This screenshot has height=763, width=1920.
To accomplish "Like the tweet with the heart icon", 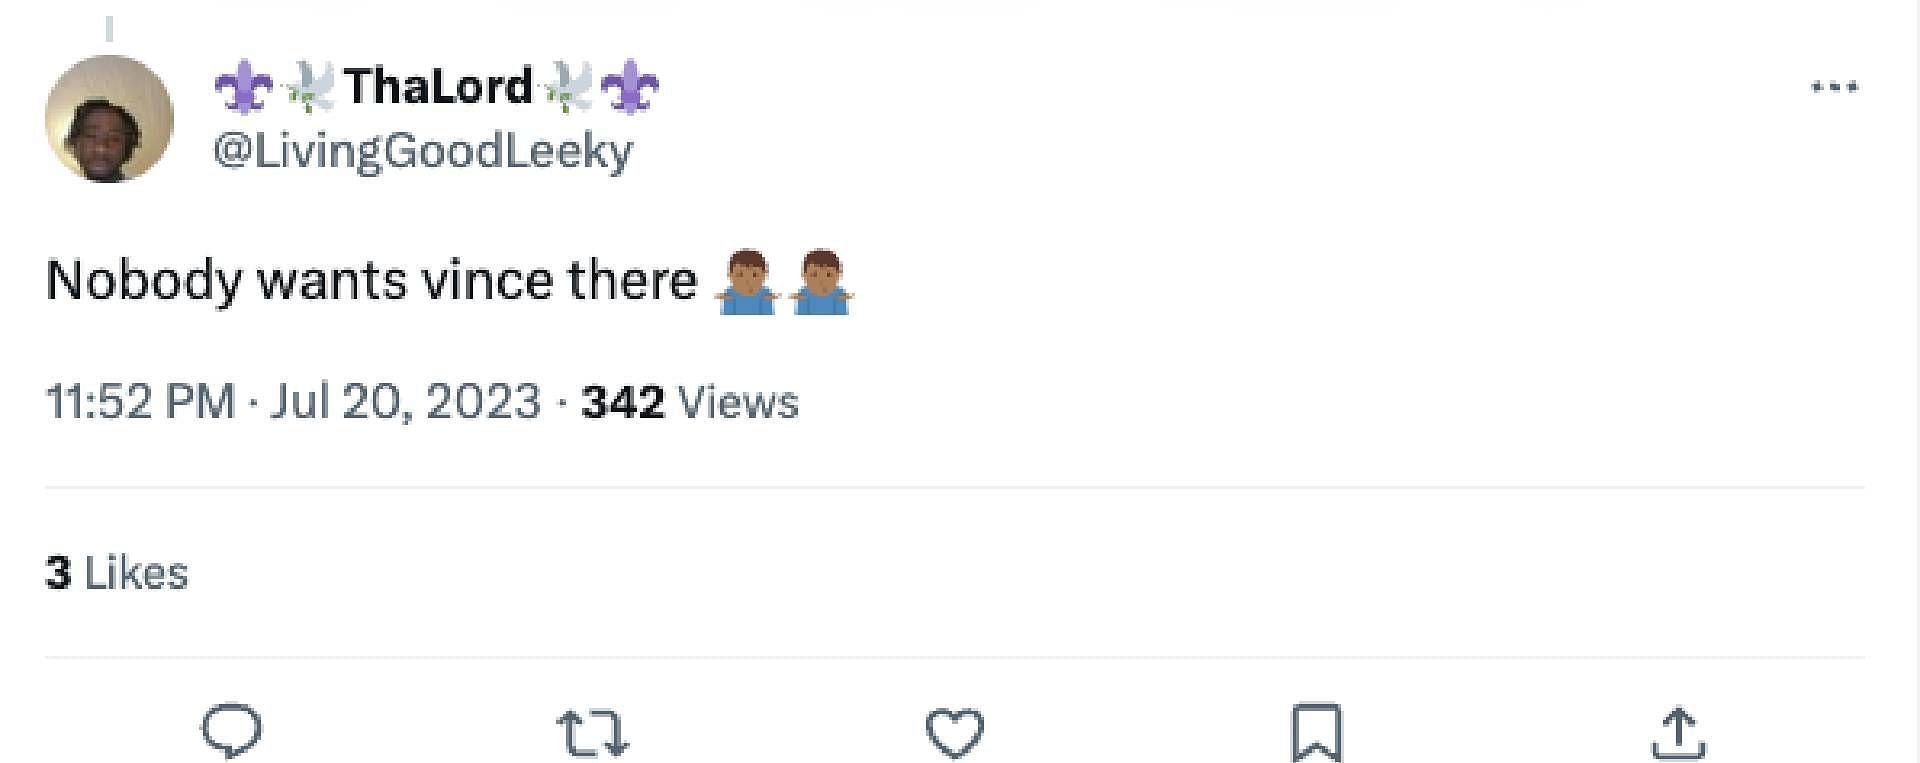I will [955, 731].
